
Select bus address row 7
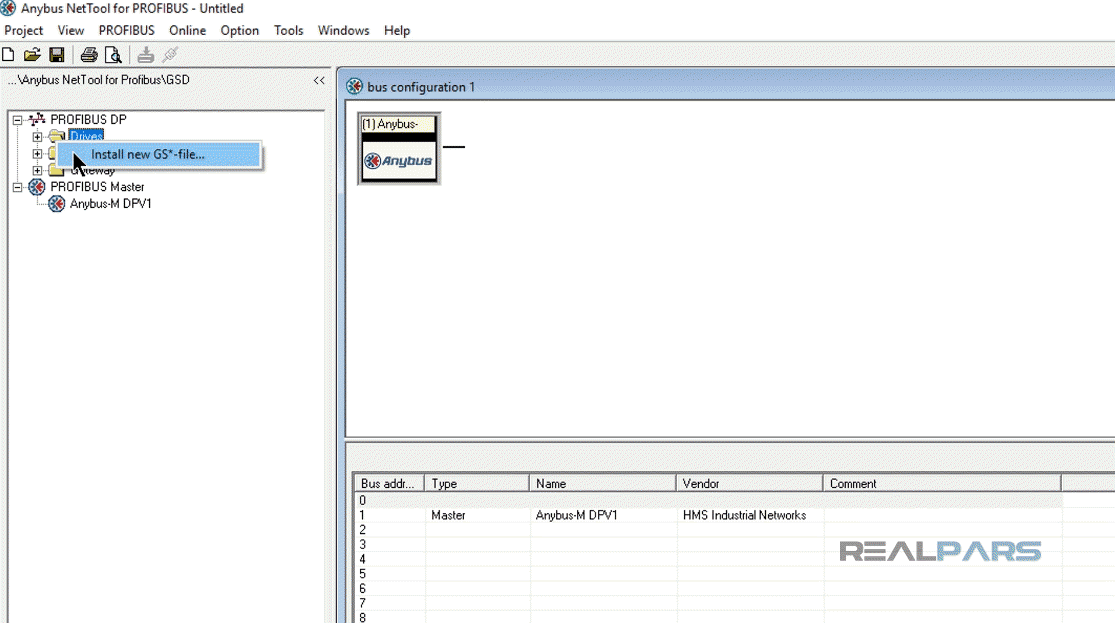tap(708, 603)
